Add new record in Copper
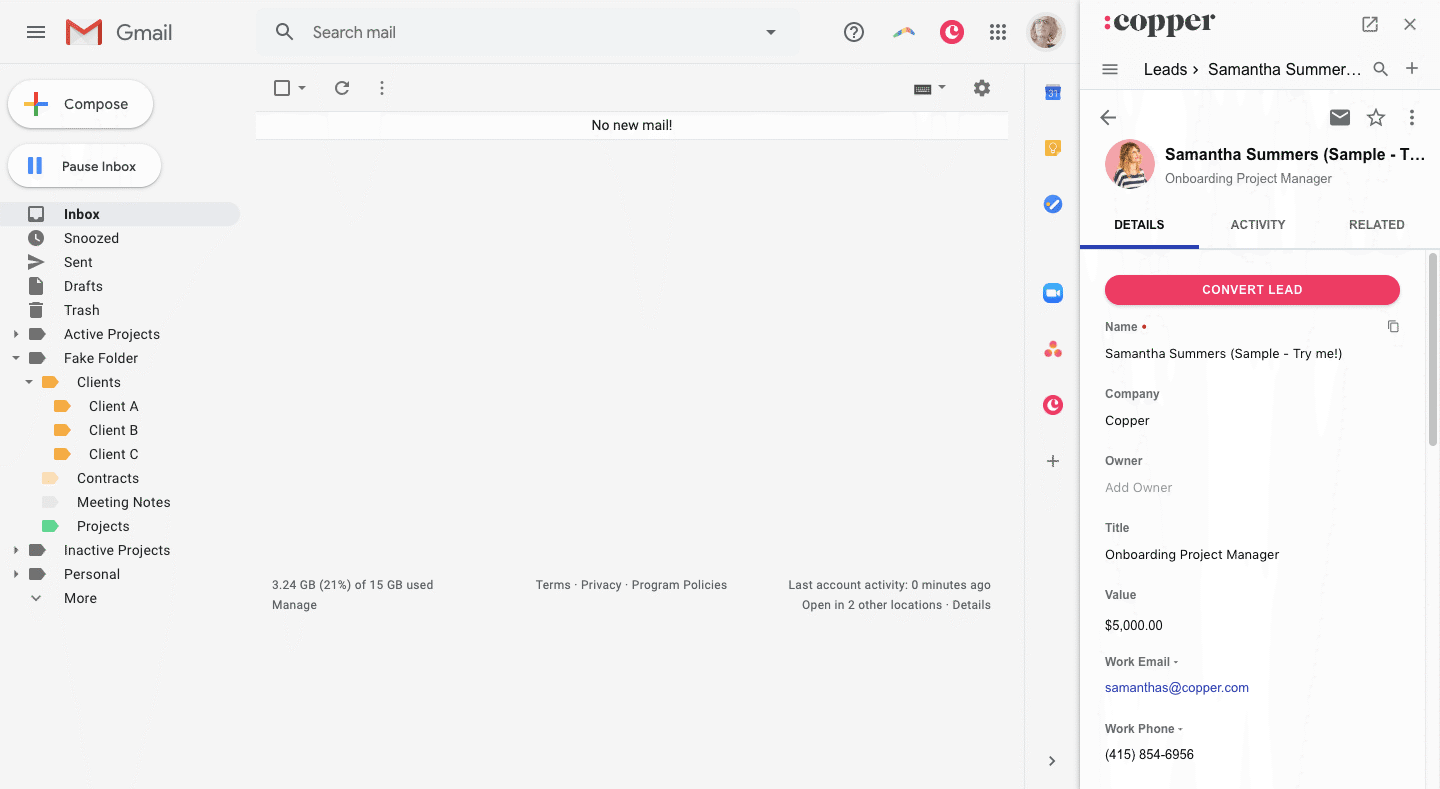The height and width of the screenshot is (789, 1440). [x=1412, y=69]
